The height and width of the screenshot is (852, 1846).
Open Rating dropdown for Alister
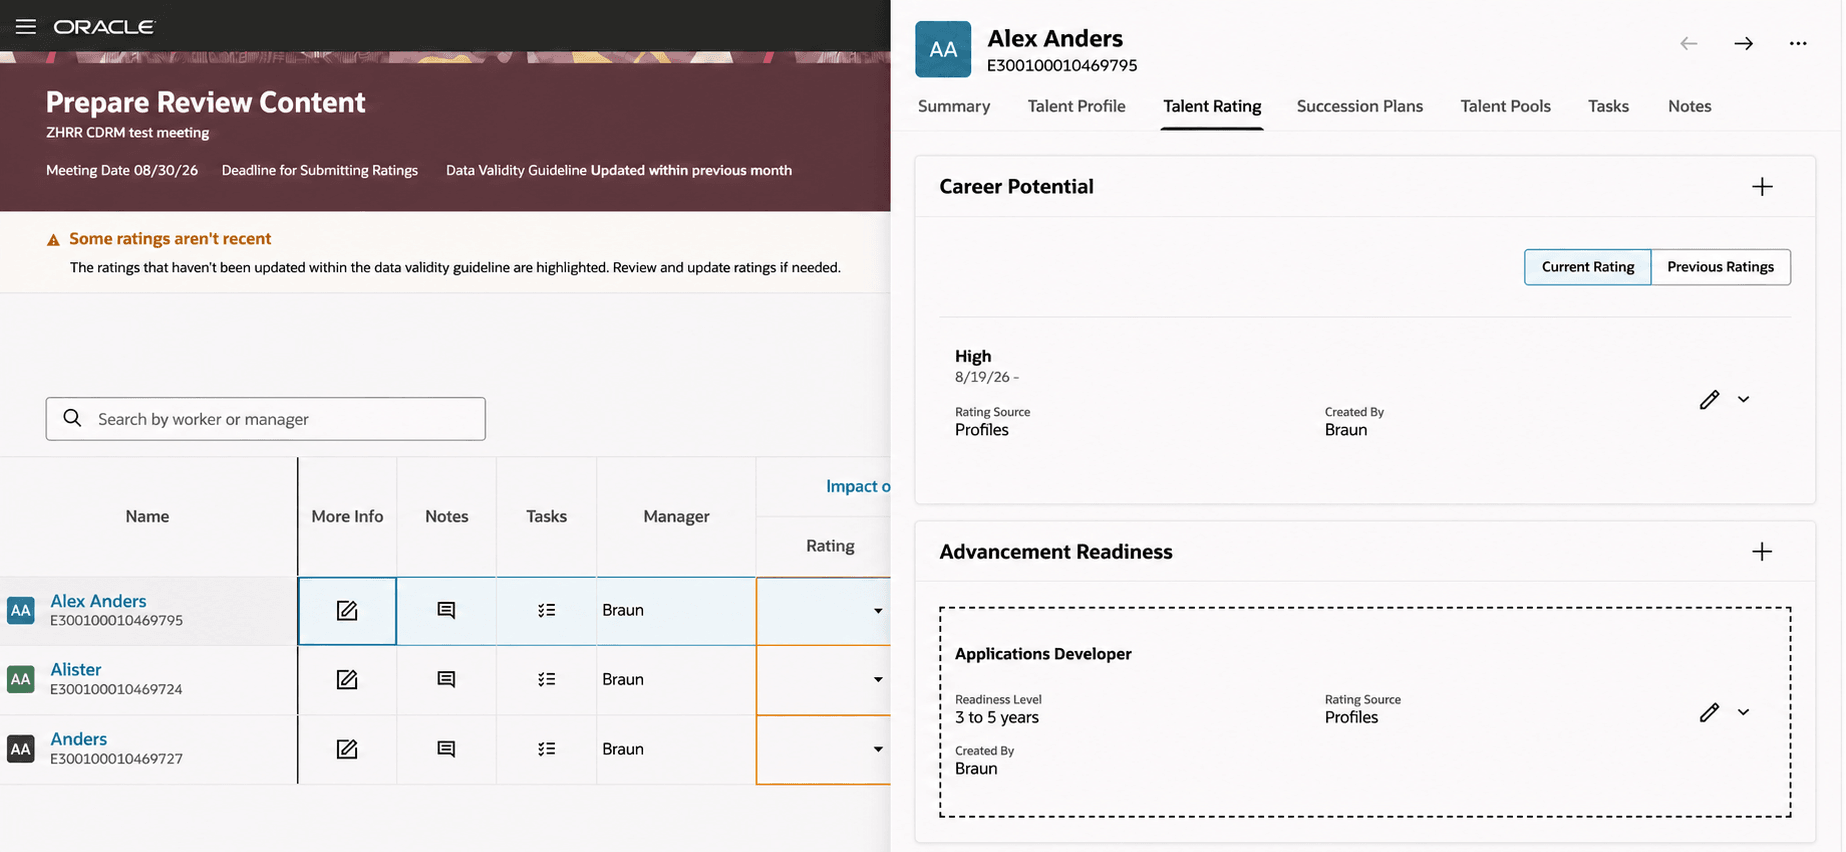click(x=877, y=680)
